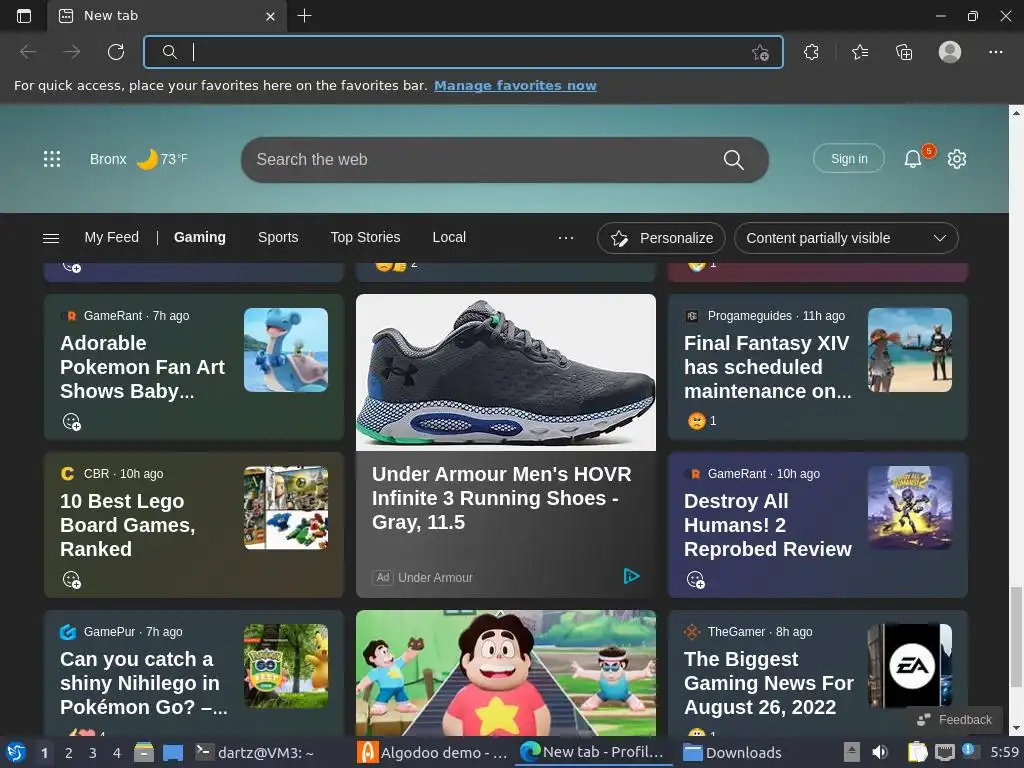Click the AdChoices triangle icon

(631, 576)
